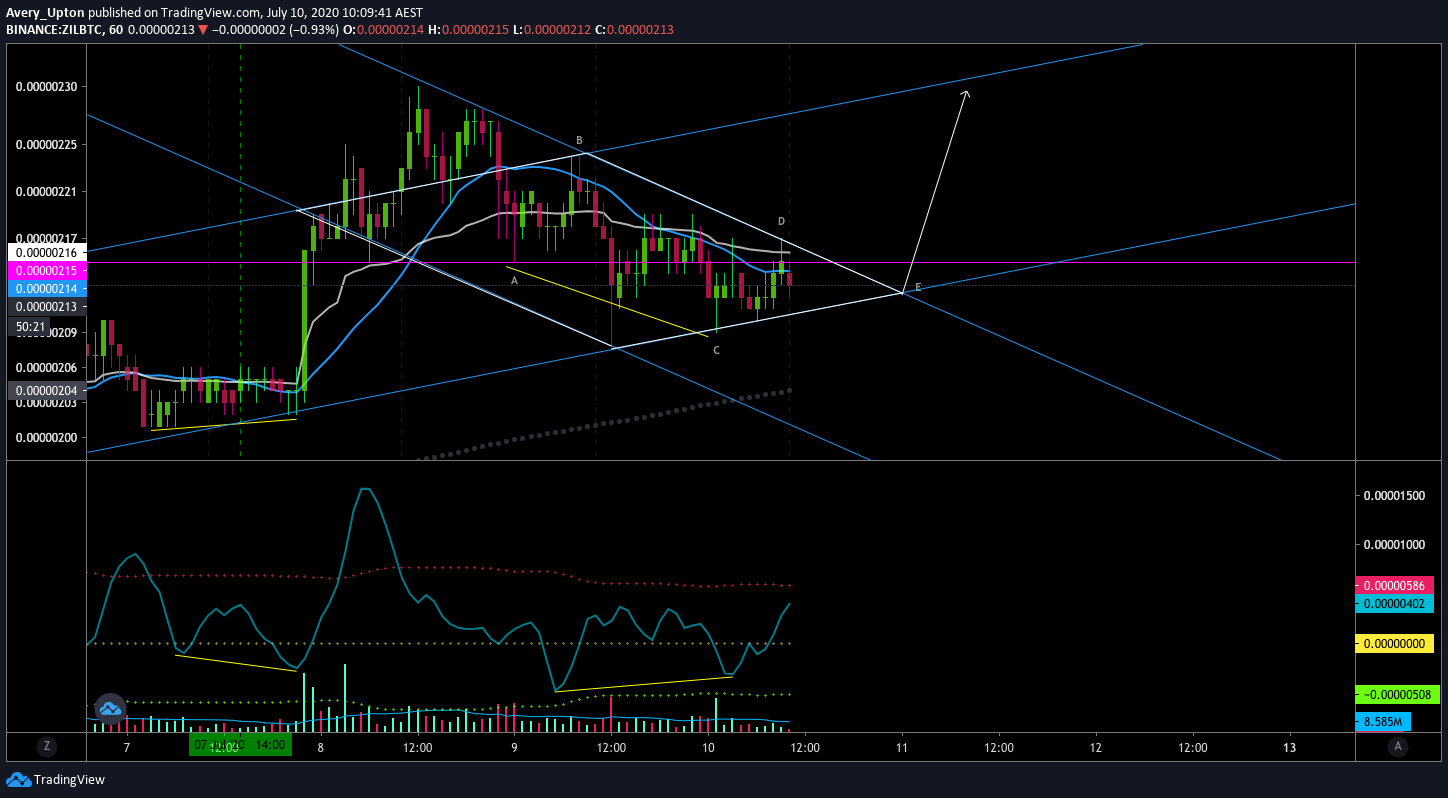
Task: Click the cloud icon in the indicator pane
Action: pyautogui.click(x=109, y=709)
